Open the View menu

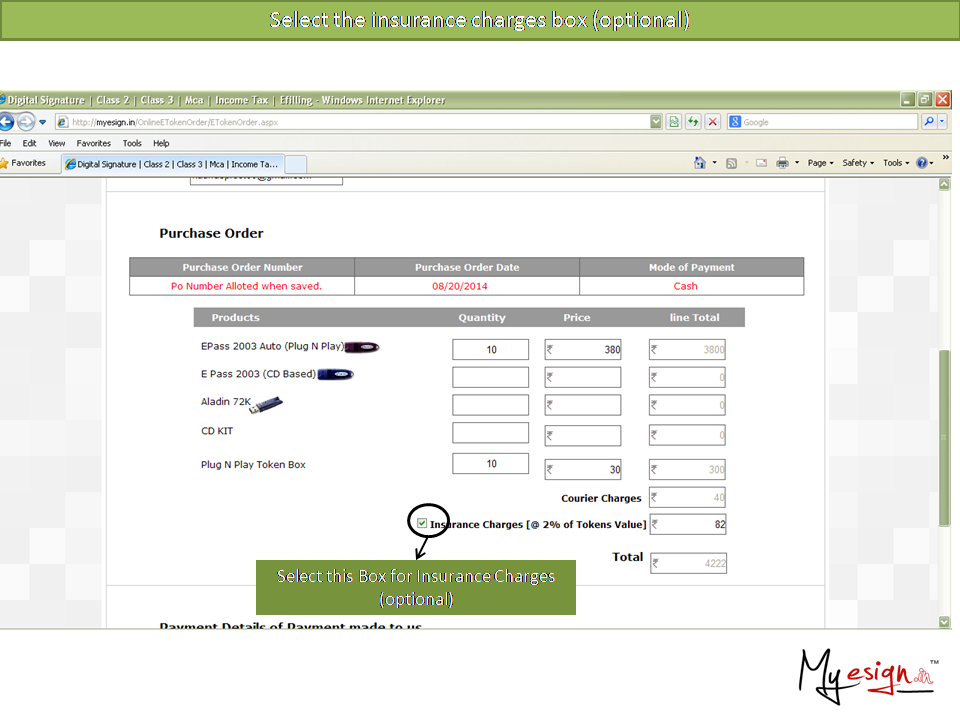(x=57, y=144)
